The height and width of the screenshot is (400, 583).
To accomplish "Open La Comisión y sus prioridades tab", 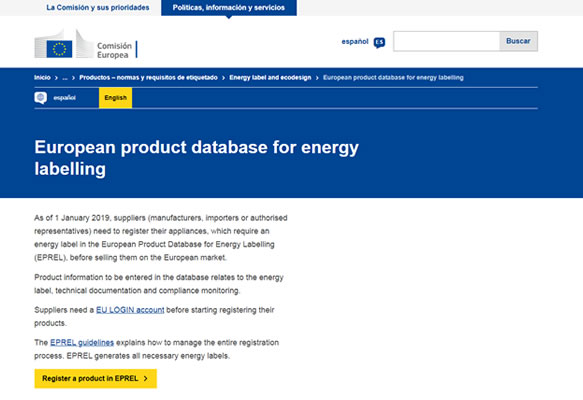I will coord(98,7).
